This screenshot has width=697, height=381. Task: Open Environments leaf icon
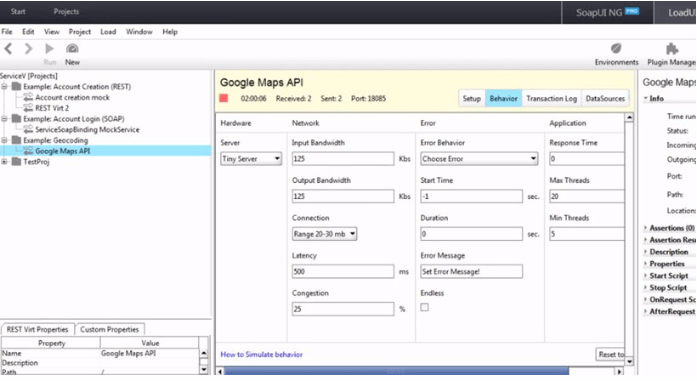coord(616,48)
